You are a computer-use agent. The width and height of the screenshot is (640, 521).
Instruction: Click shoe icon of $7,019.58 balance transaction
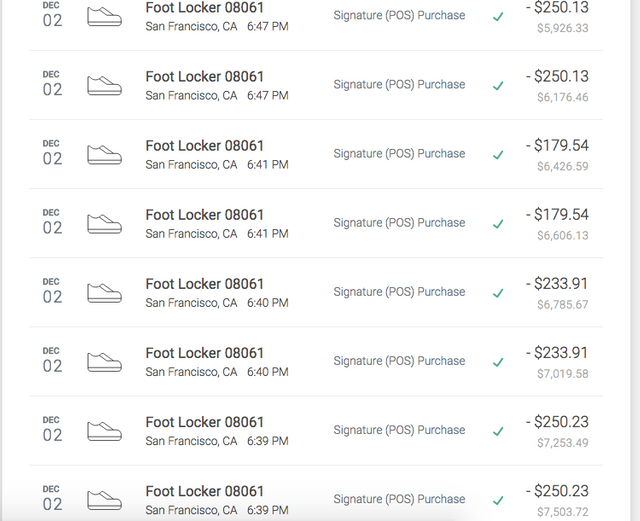coord(104,362)
